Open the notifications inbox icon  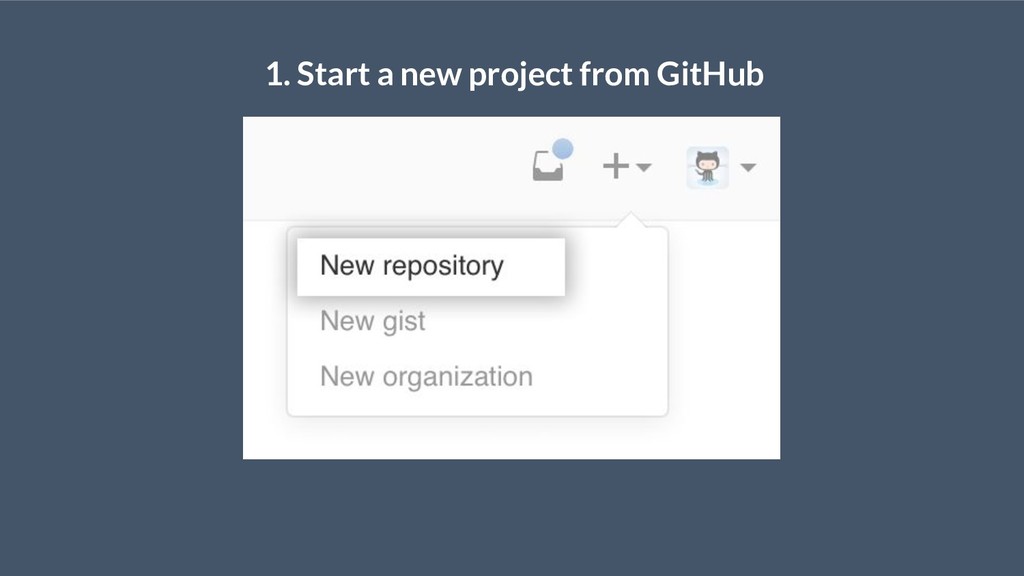click(547, 166)
